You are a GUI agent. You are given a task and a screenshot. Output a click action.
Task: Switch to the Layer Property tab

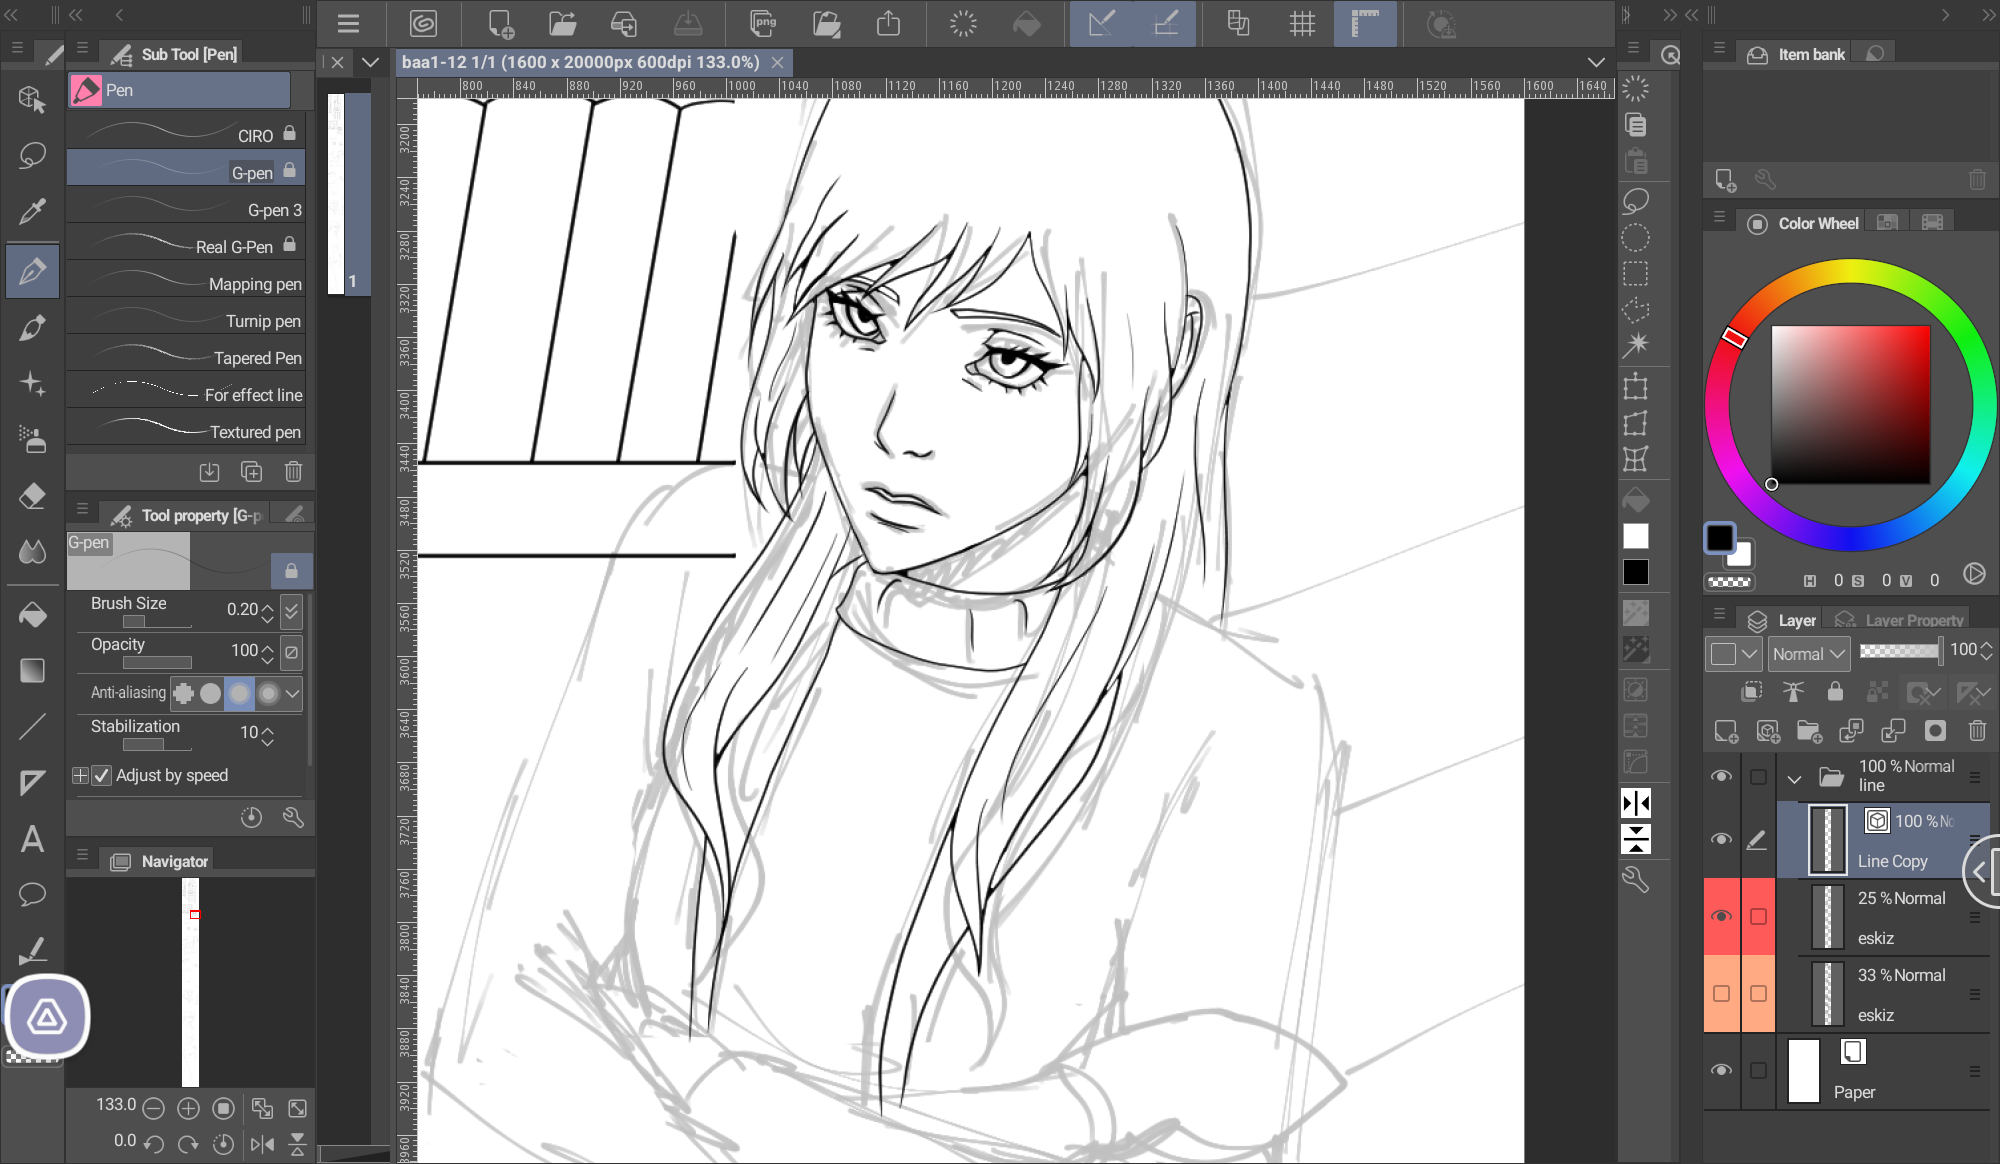click(1901, 620)
